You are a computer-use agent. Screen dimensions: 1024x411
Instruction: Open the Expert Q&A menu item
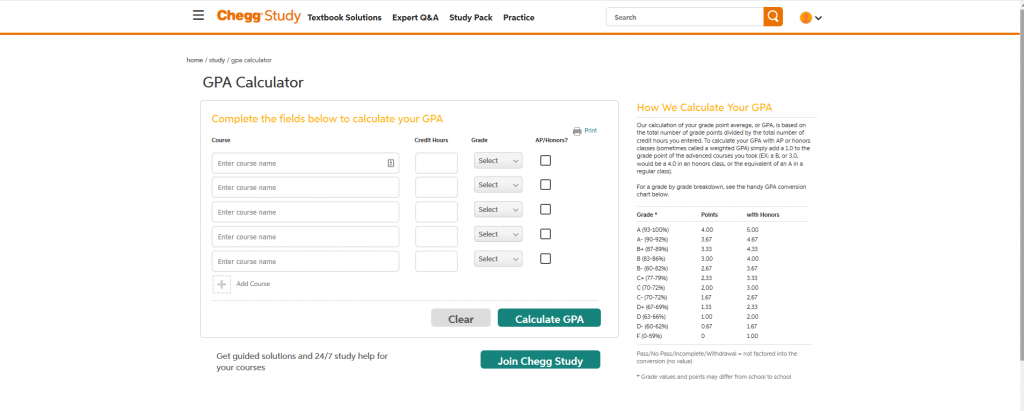tap(415, 18)
